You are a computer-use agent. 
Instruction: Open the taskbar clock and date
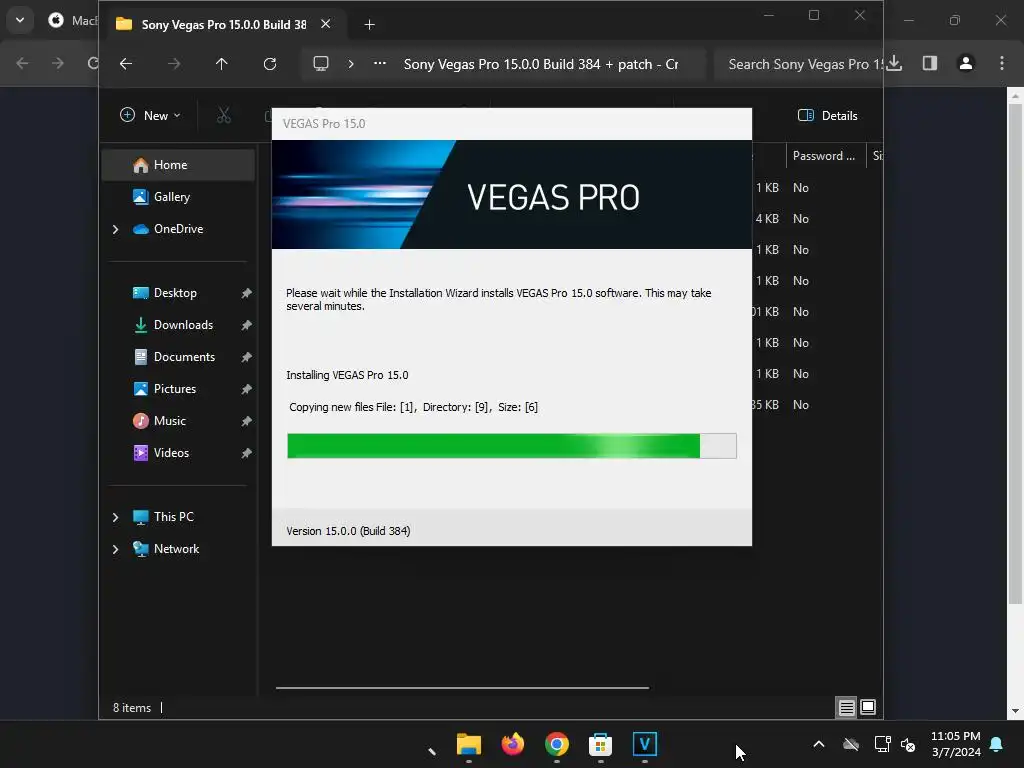pyautogui.click(x=955, y=744)
